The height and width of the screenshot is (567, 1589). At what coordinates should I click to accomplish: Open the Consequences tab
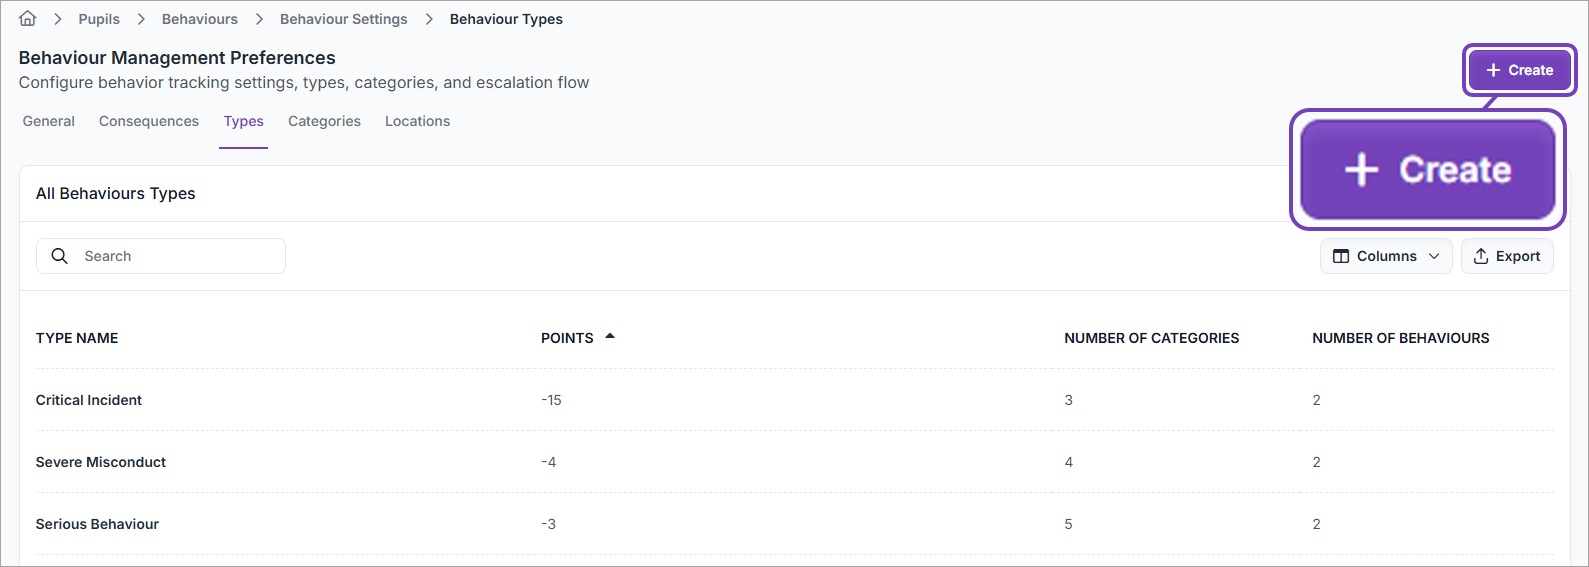(x=149, y=121)
